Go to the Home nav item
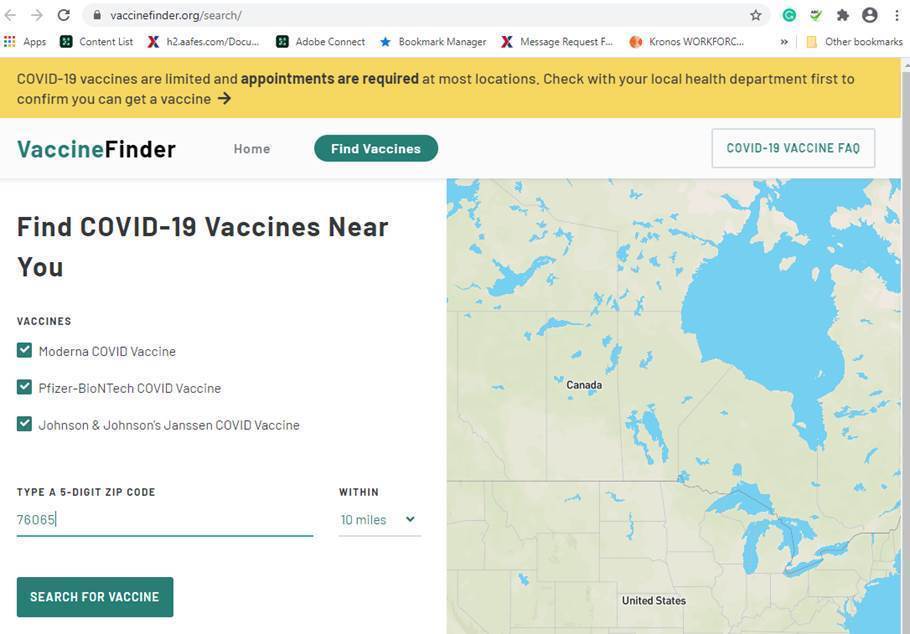This screenshot has height=634, width=910. (x=252, y=149)
